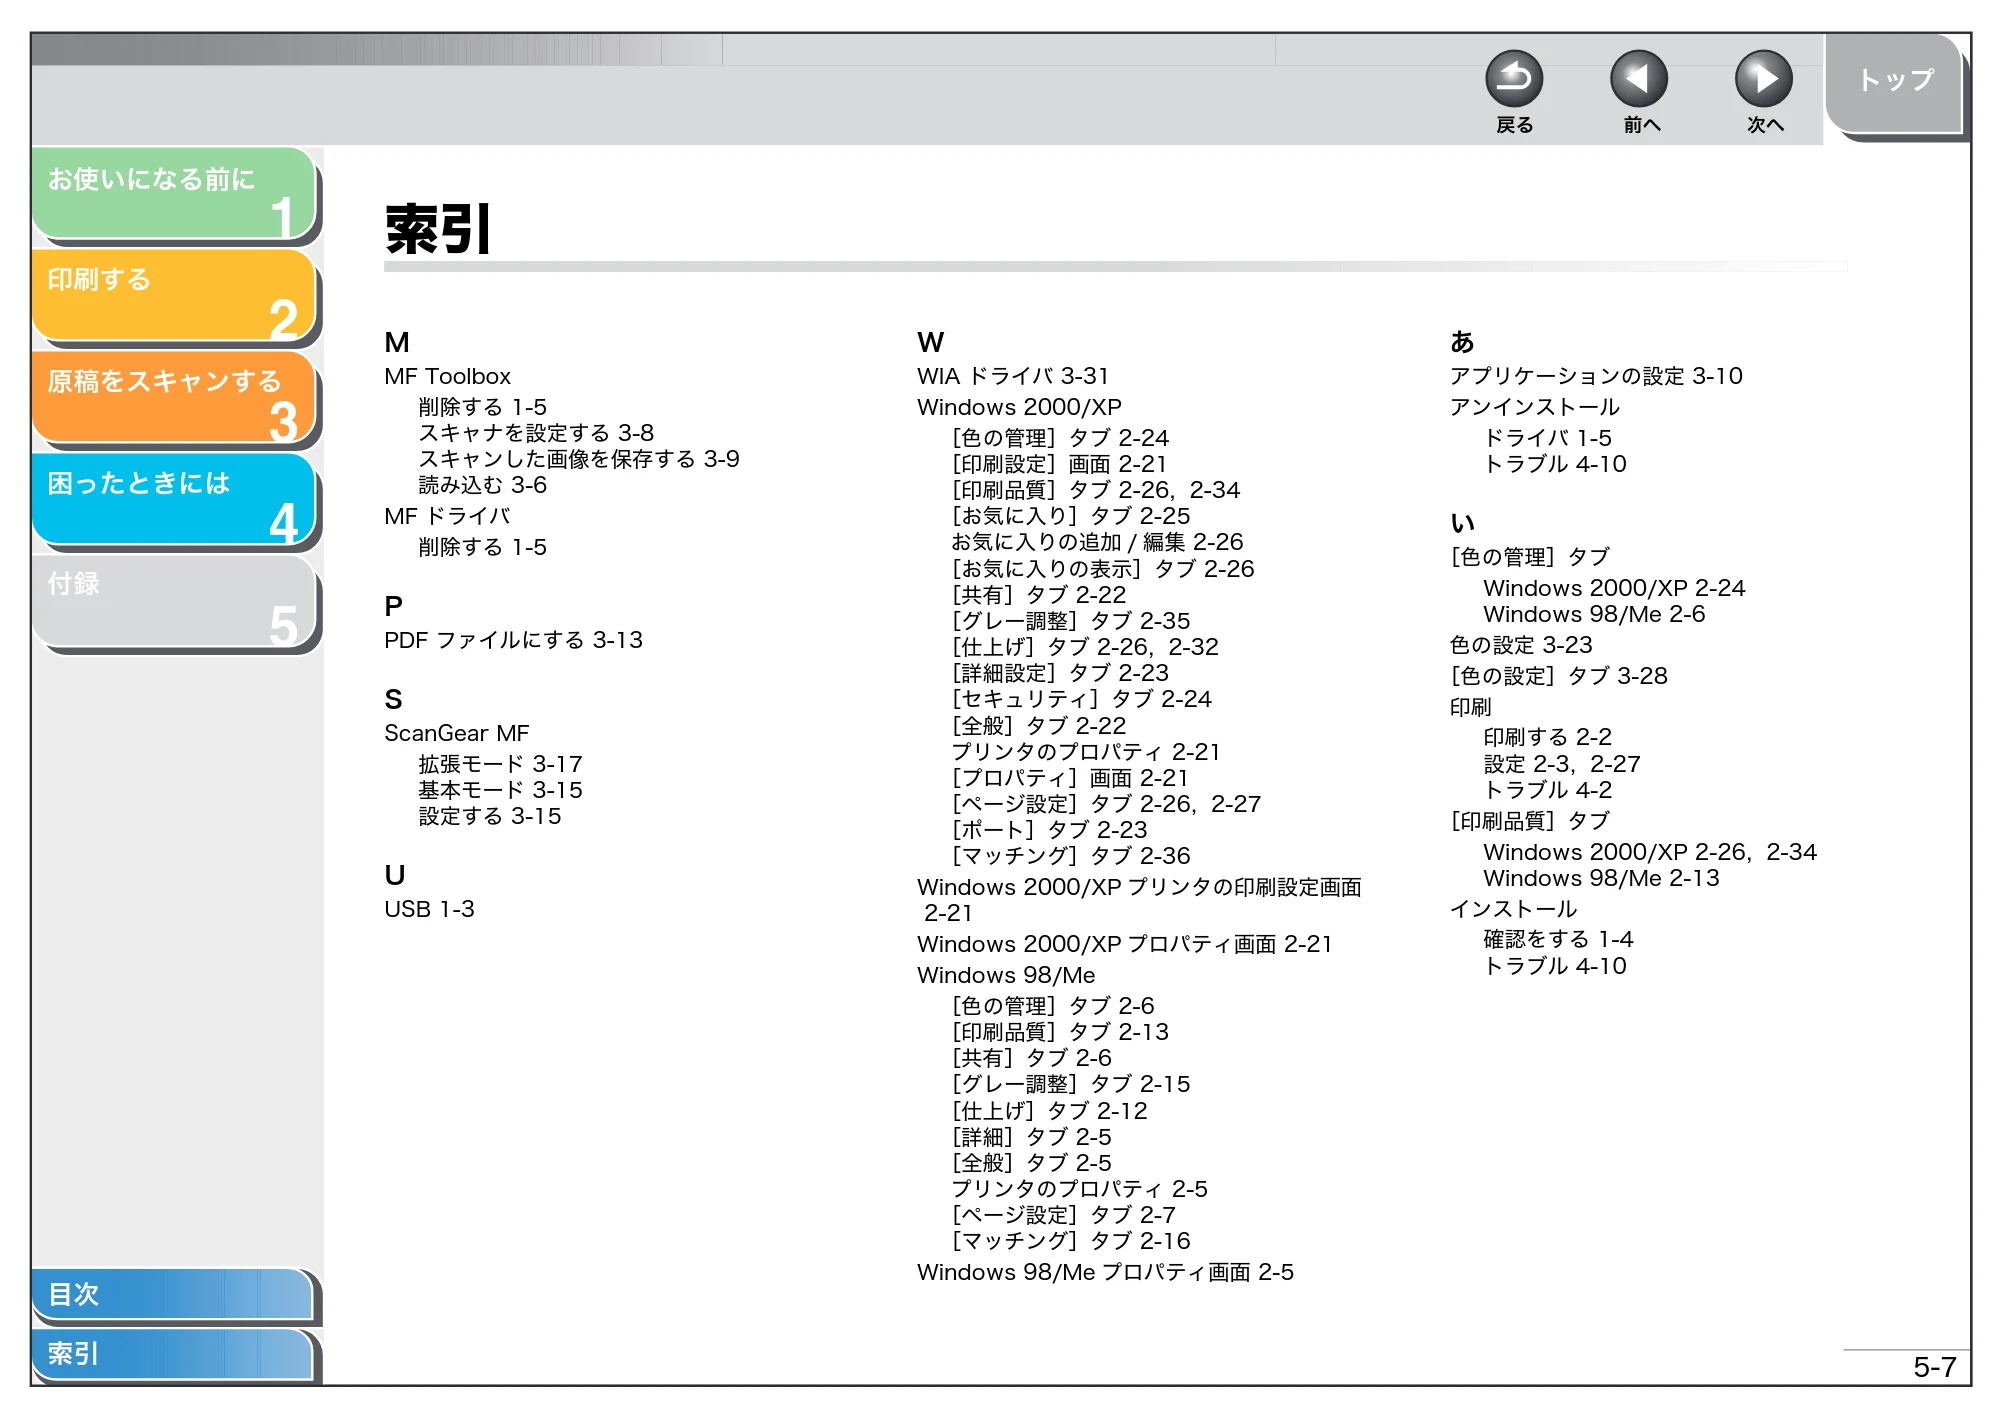This screenshot has width=2000, height=1415.
Task: Click ［色の設定］タブ 3-28 entry
Action: [x=1559, y=676]
